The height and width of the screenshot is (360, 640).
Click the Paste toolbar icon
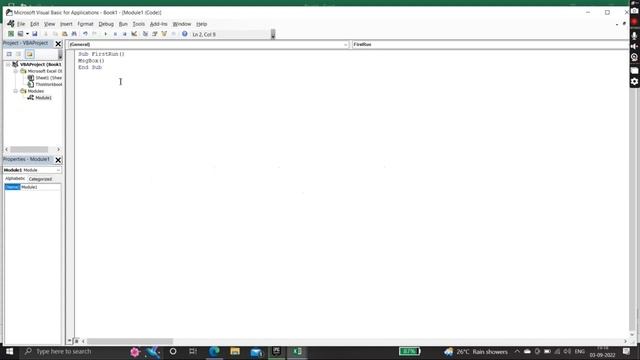(64, 34)
